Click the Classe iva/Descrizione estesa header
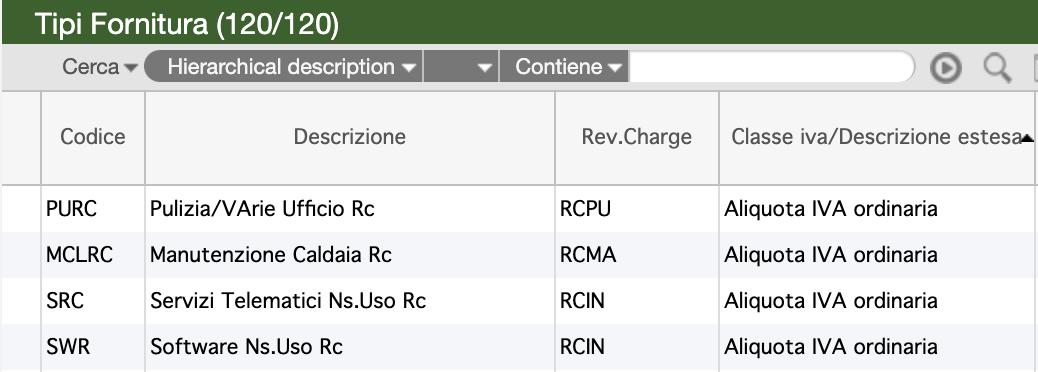 point(876,137)
